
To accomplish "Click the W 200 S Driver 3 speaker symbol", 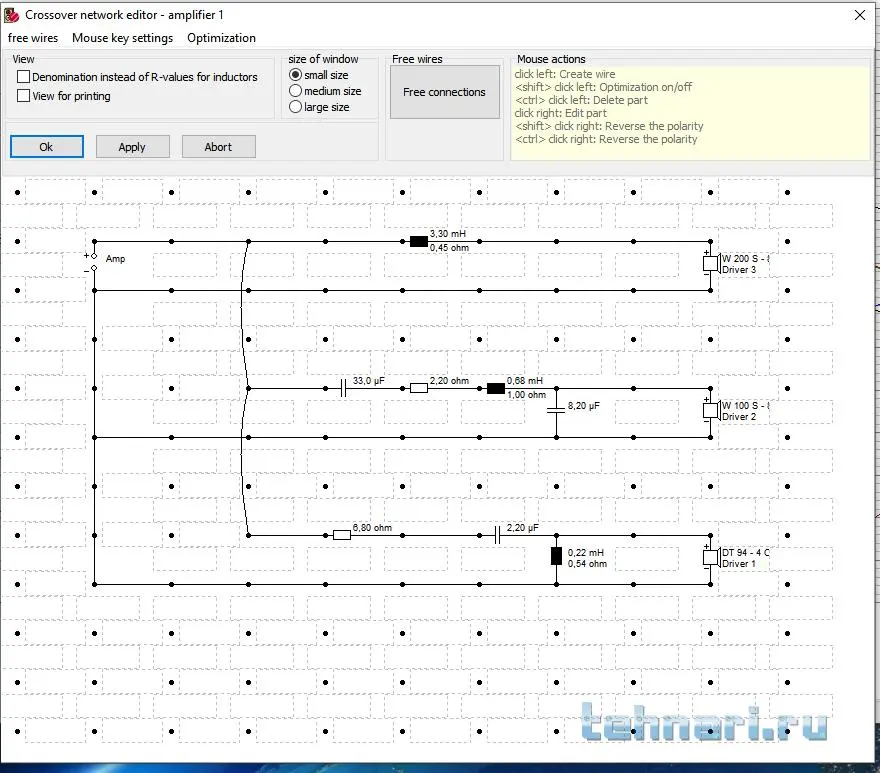I will [712, 263].
